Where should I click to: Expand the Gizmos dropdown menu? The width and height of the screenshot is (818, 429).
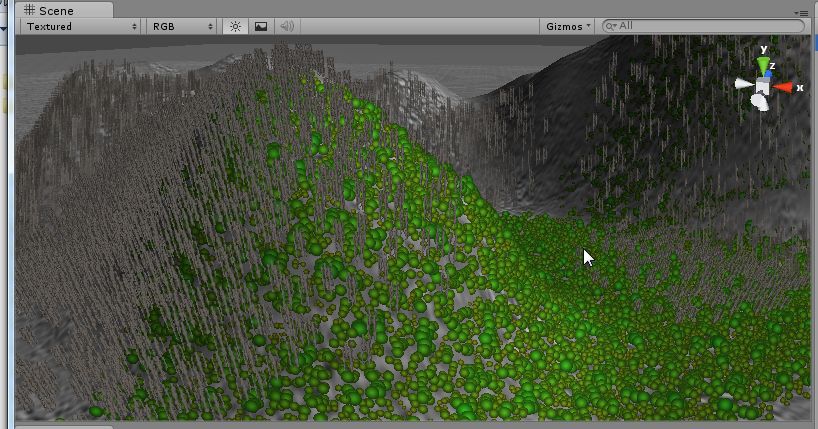click(568, 26)
